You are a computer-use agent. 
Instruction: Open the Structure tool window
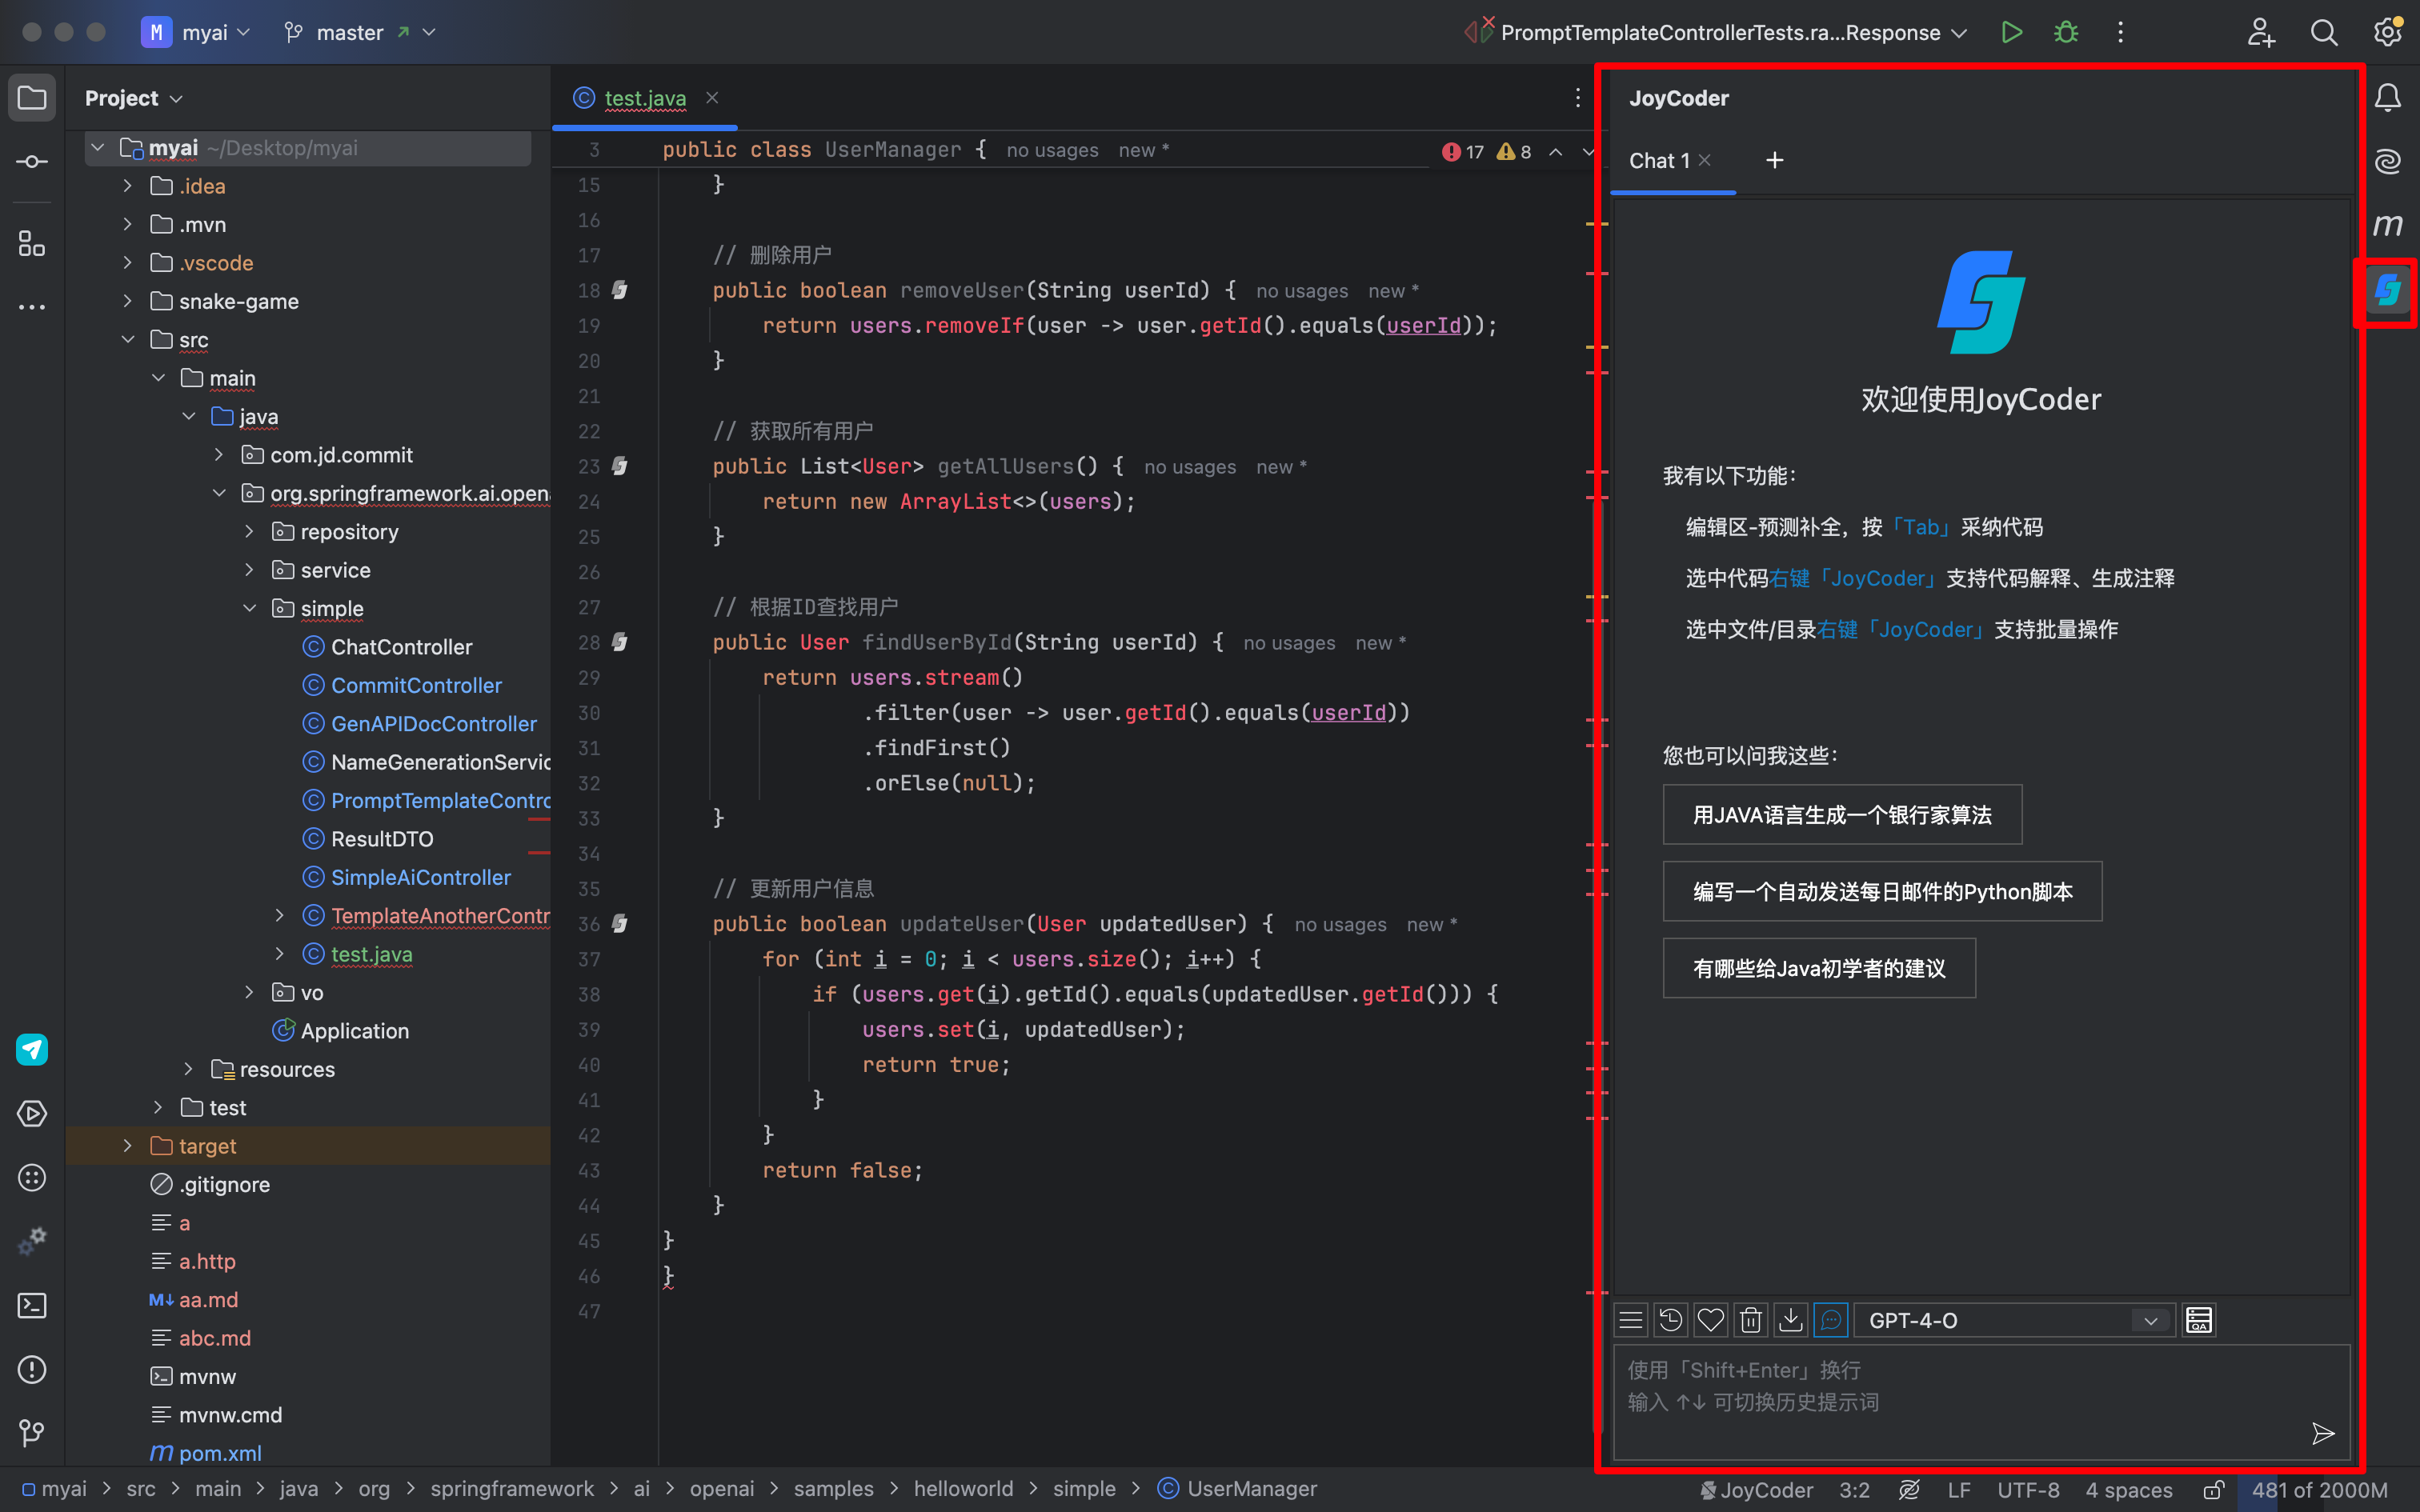(x=32, y=243)
